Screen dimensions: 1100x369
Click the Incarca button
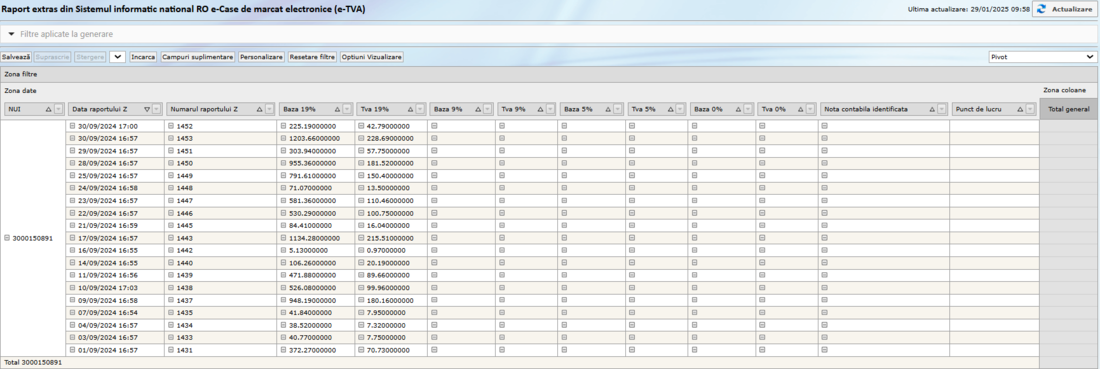(x=143, y=57)
